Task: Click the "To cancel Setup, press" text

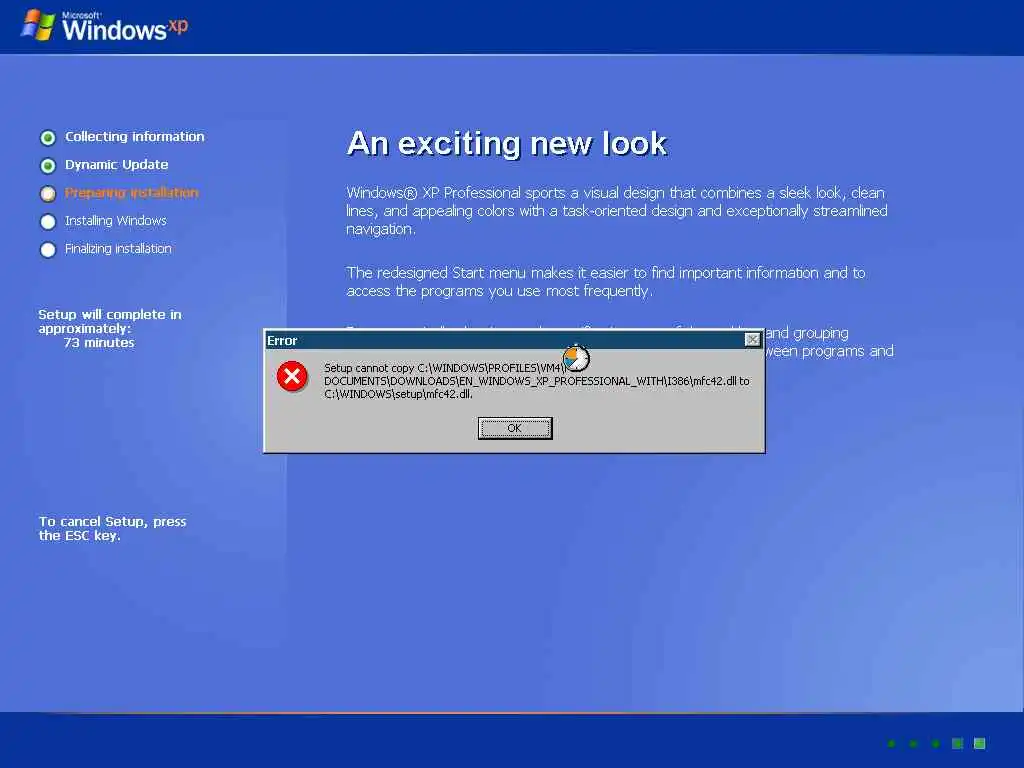Action: (x=112, y=522)
